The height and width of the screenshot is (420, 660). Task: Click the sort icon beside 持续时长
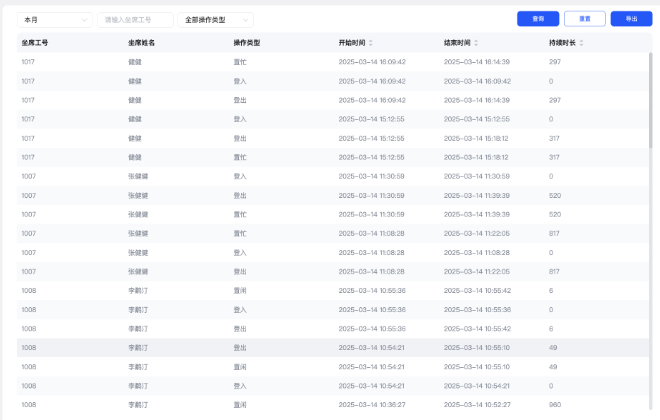click(x=581, y=43)
